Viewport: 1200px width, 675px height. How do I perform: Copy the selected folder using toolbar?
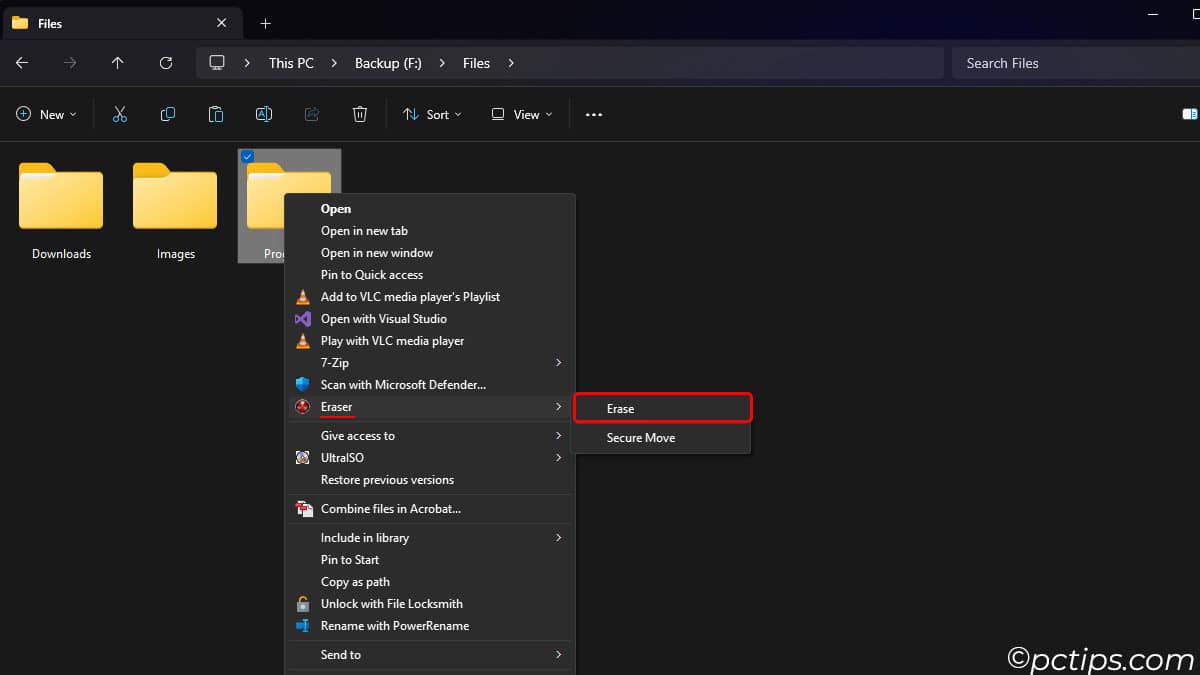click(168, 114)
